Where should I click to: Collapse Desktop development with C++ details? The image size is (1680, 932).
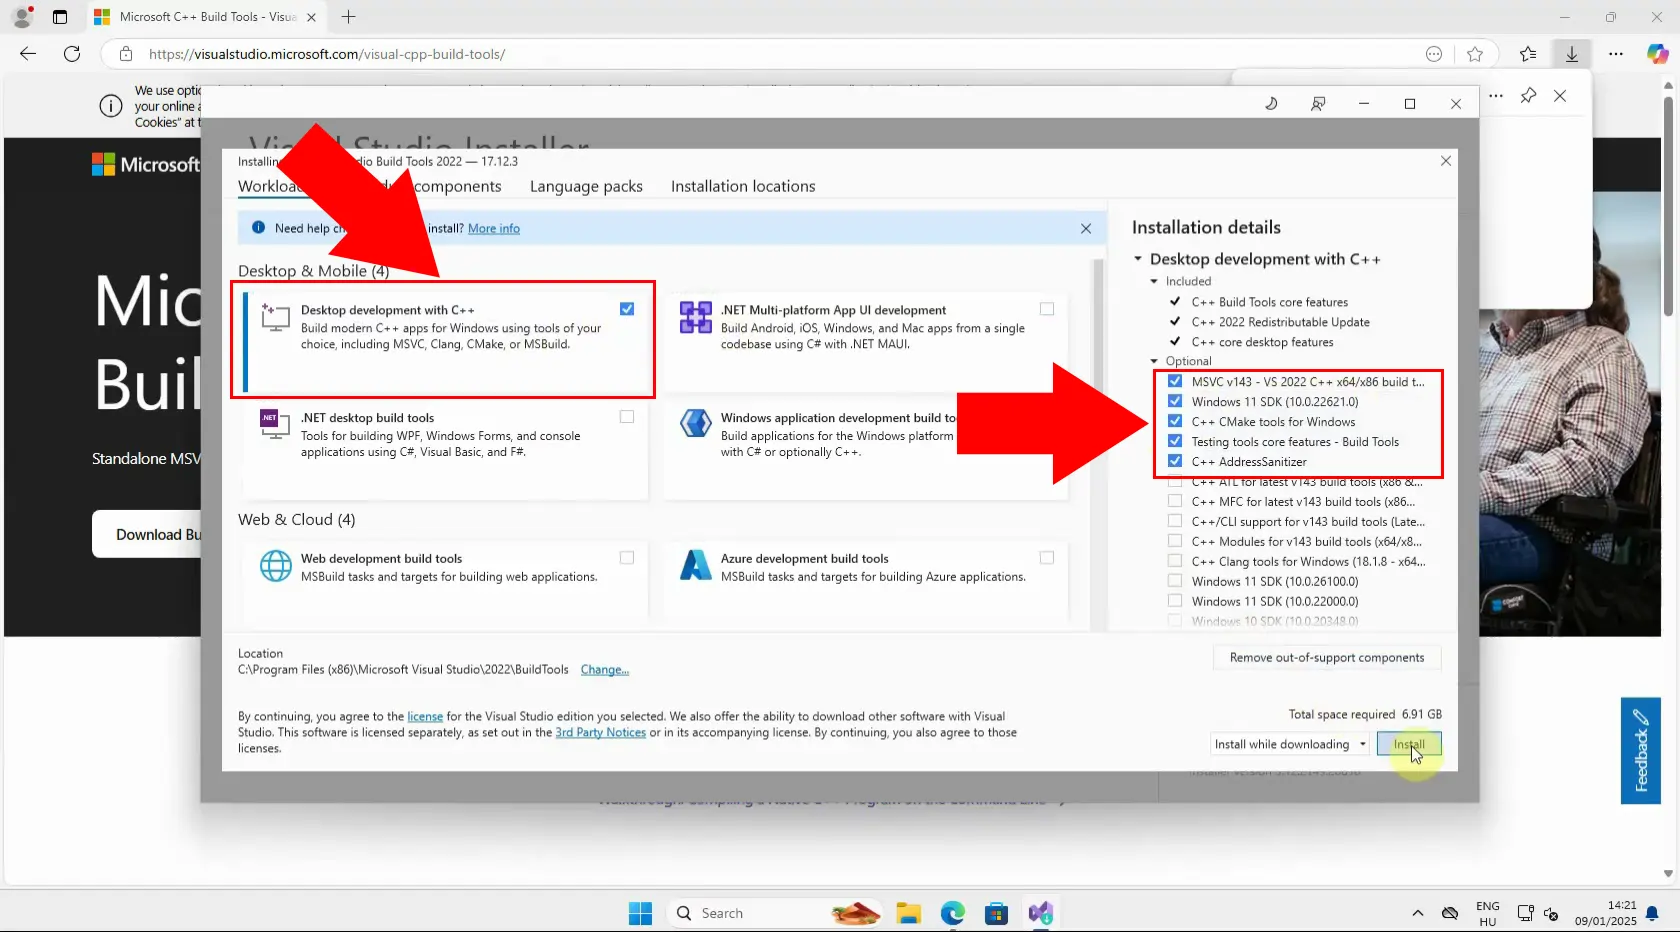tap(1138, 259)
